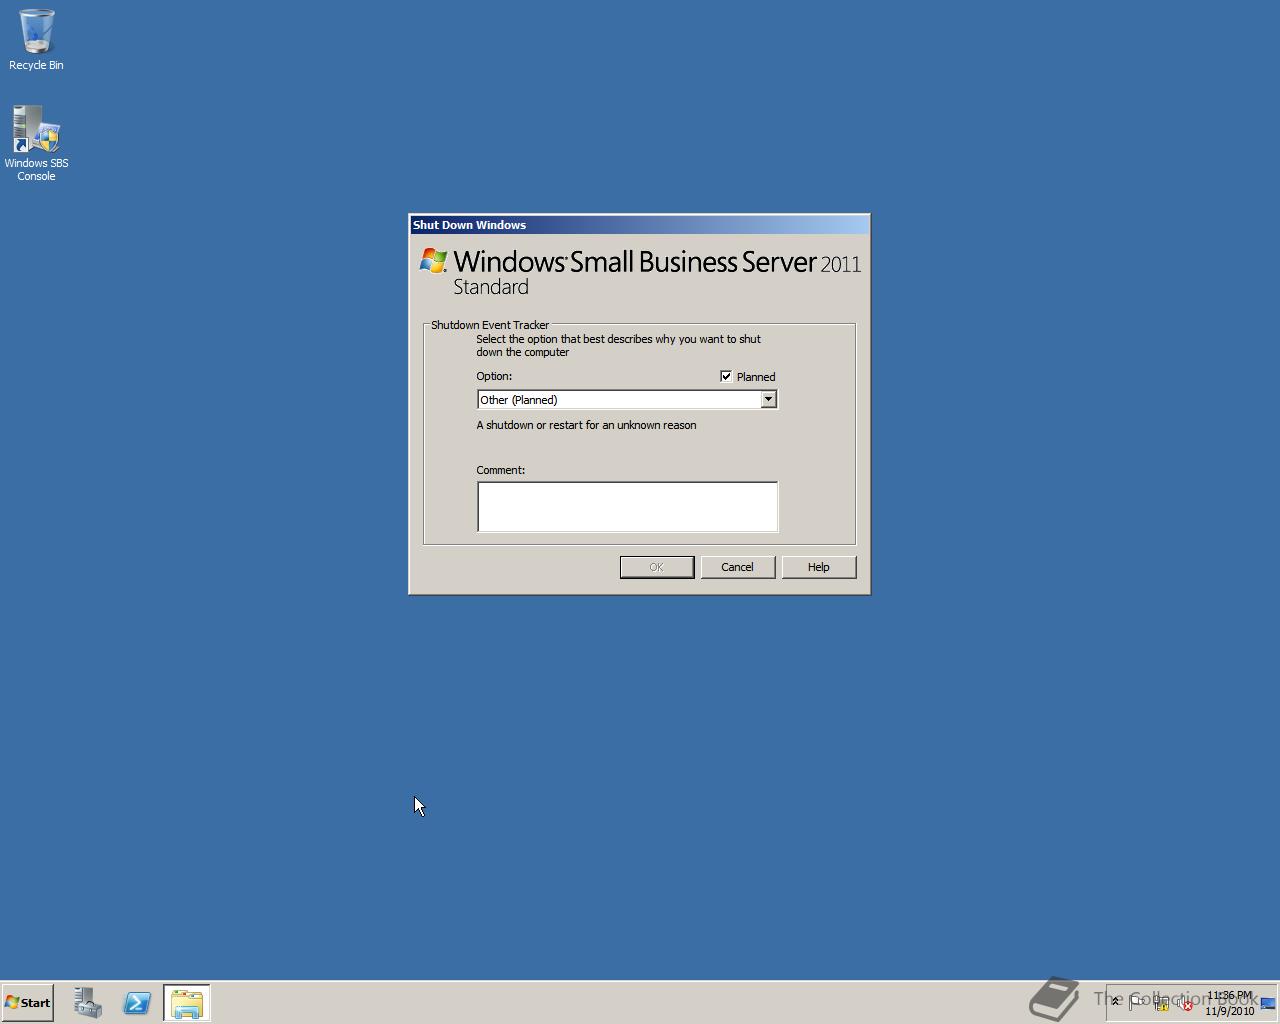
Task: Show hidden tray icons chevron
Action: [x=1115, y=1001]
